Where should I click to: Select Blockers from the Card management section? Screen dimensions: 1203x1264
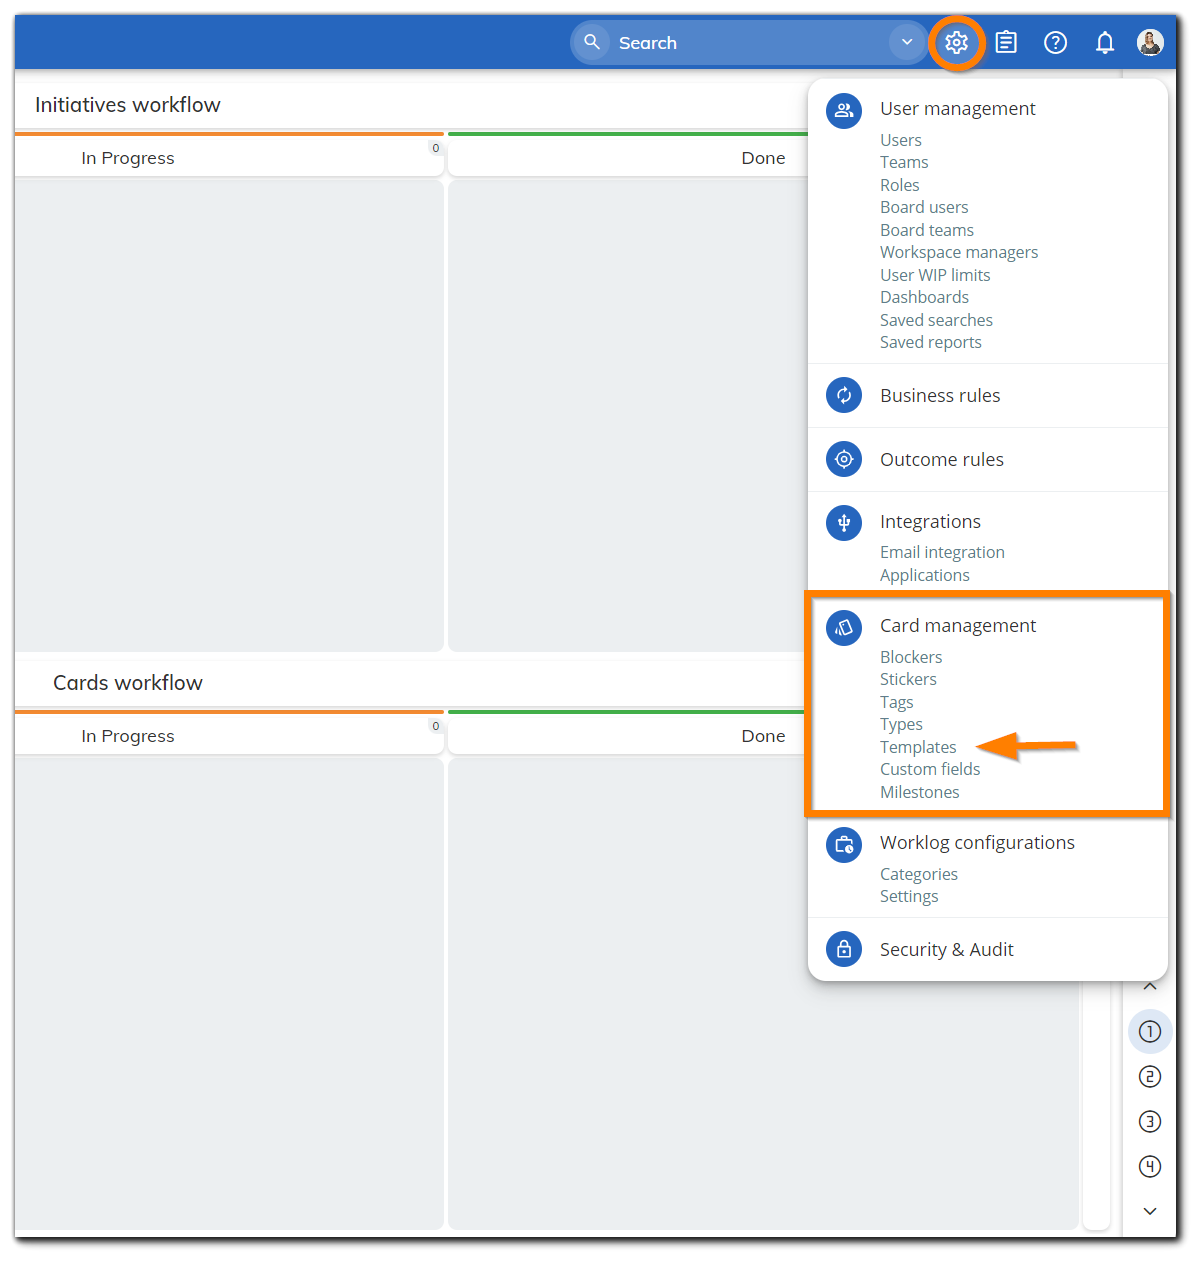[910, 657]
